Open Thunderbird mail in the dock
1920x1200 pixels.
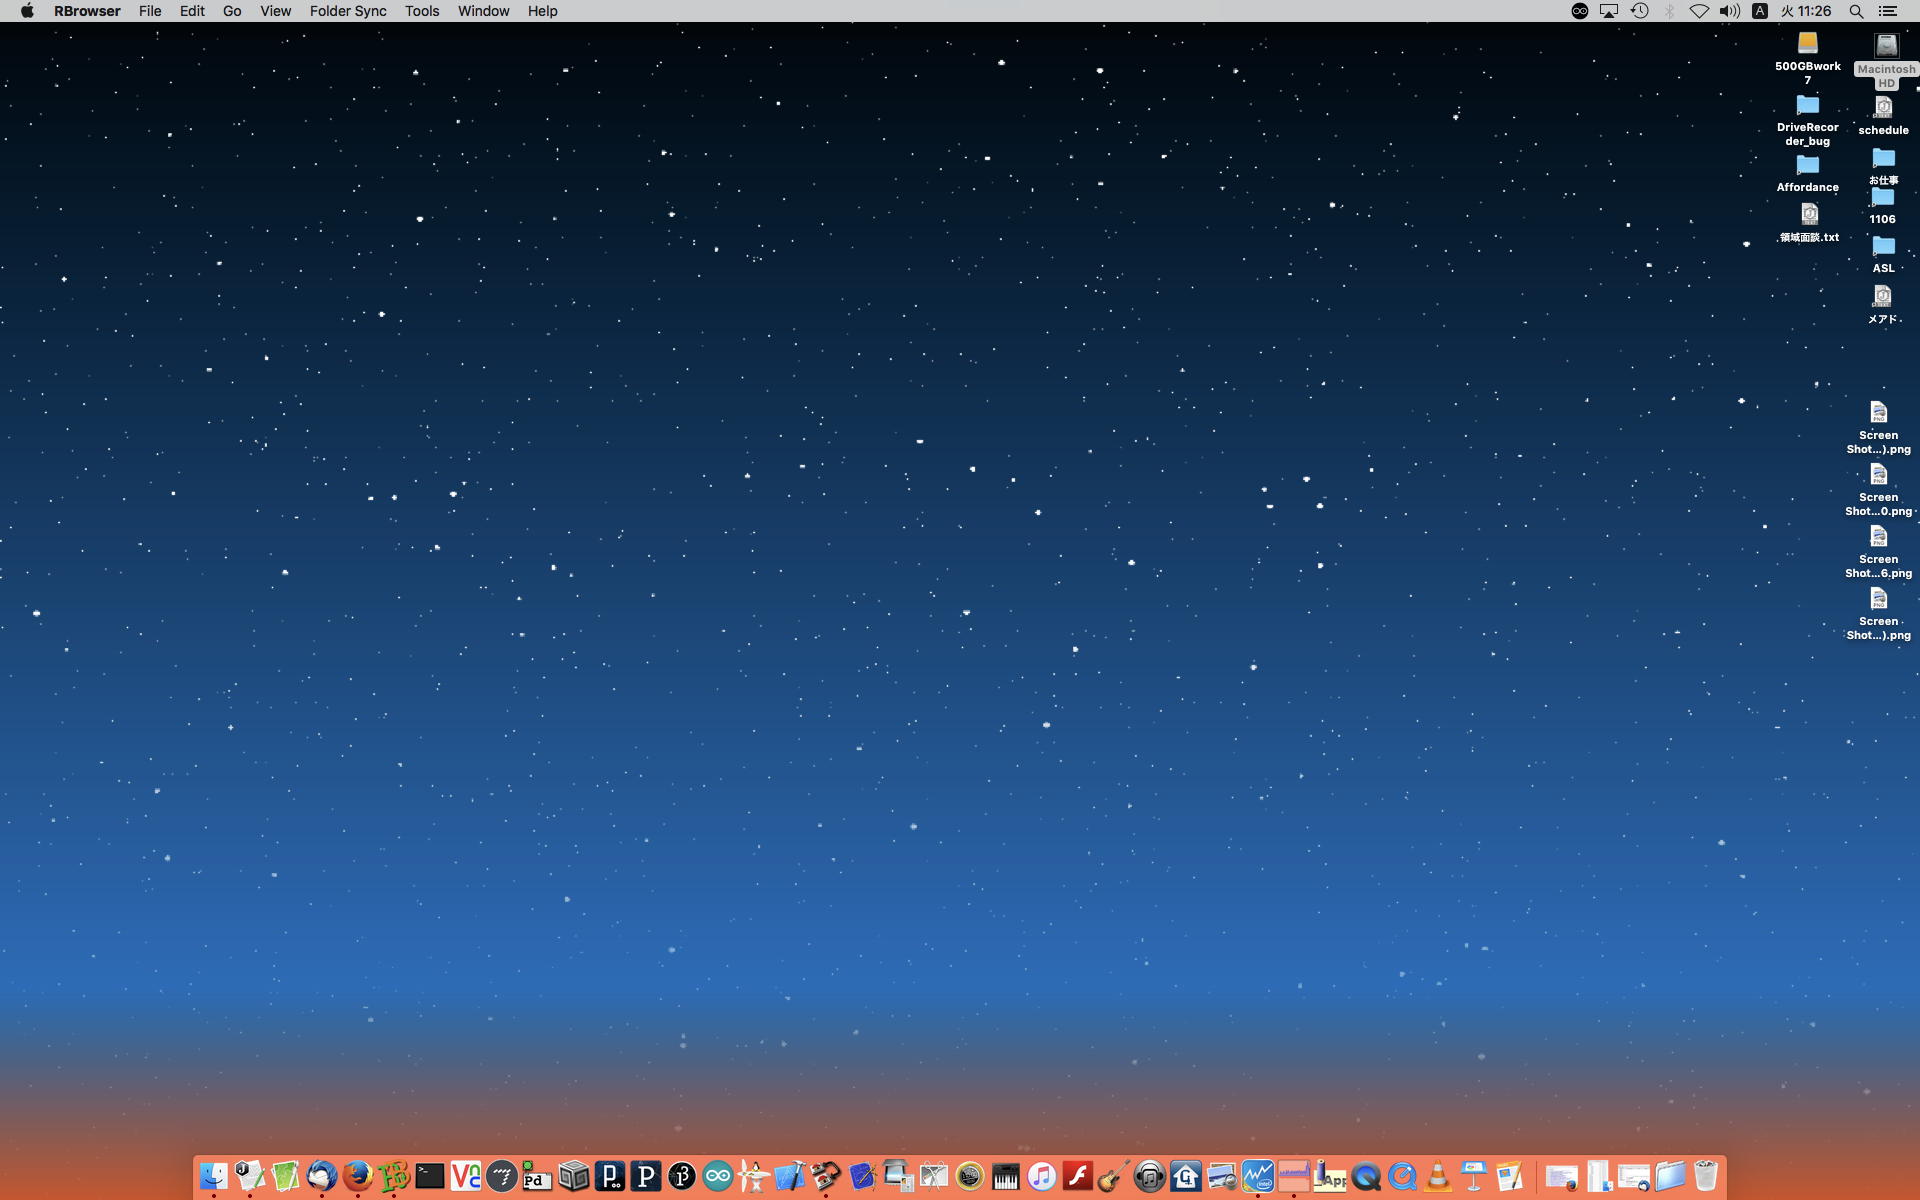pos(321,1176)
